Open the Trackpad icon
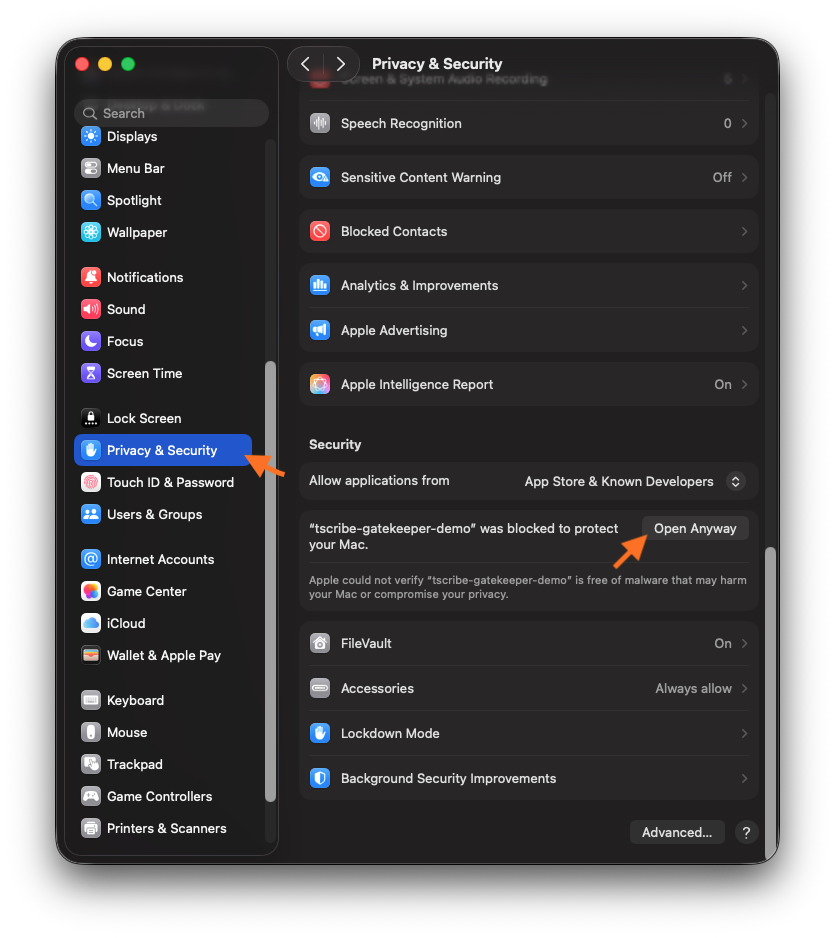This screenshot has height=938, width=835. (x=91, y=764)
